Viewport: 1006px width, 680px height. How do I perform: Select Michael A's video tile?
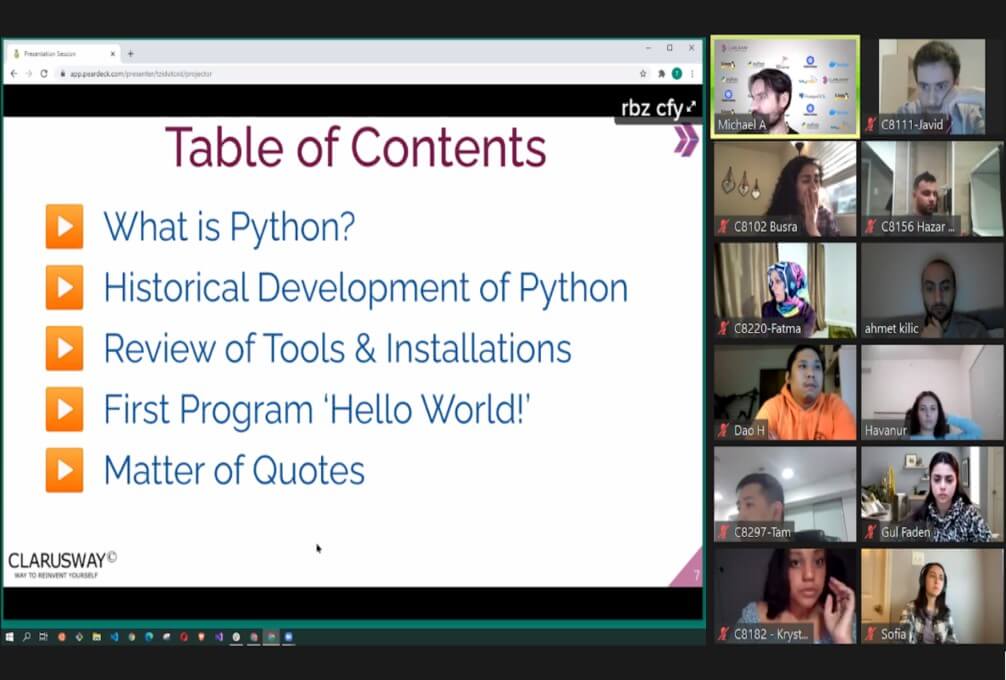785,87
